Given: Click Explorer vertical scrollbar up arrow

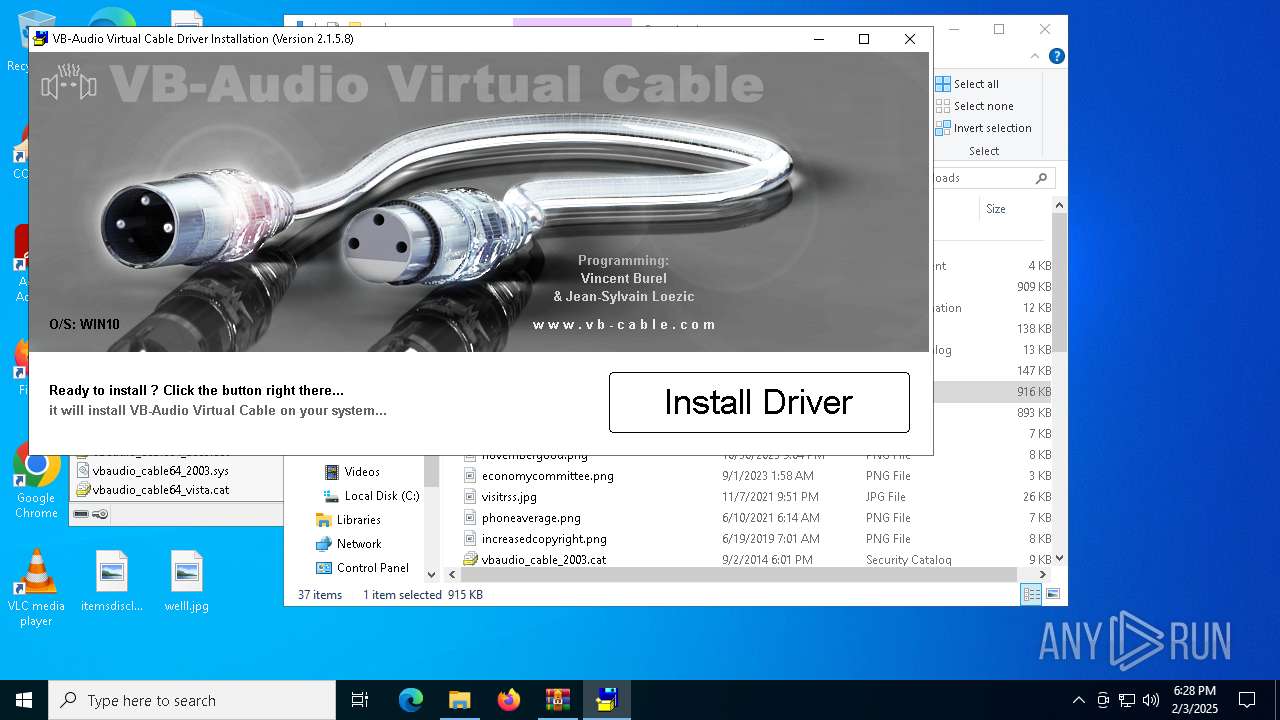Looking at the screenshot, I should point(1059,206).
